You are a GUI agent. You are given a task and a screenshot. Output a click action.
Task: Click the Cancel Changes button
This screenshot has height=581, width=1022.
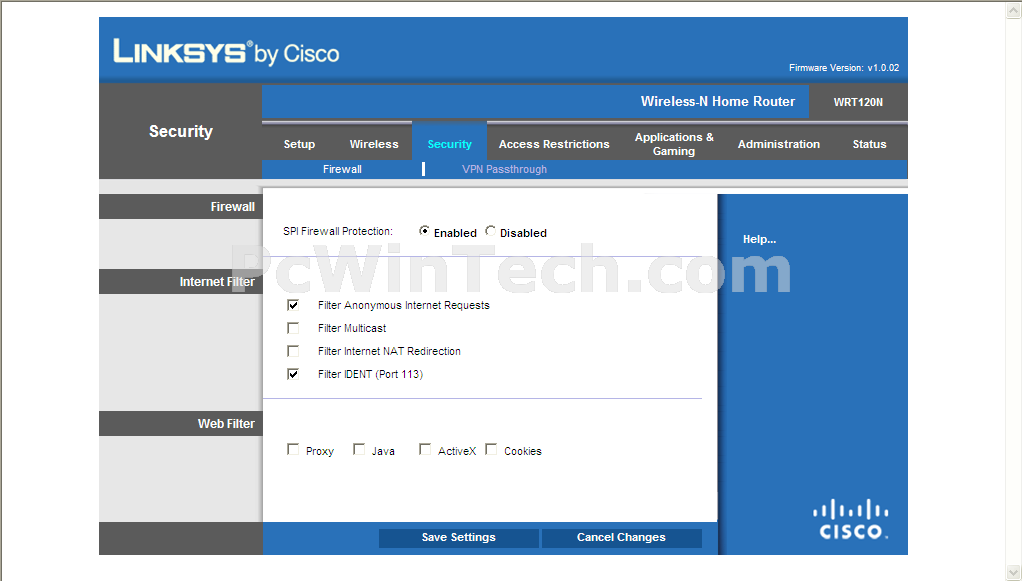[621, 537]
